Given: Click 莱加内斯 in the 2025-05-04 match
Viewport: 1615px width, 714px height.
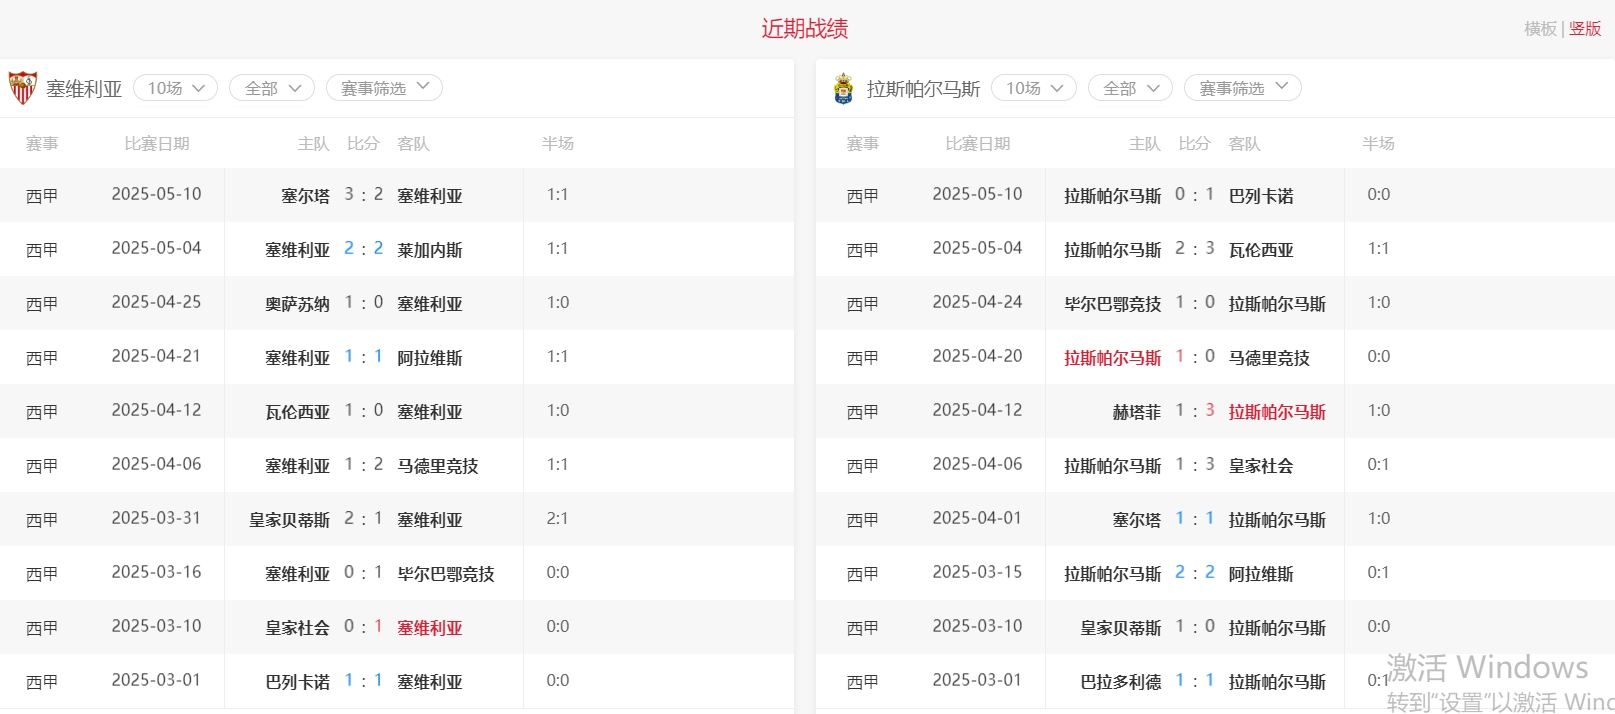Looking at the screenshot, I should click(x=430, y=250).
